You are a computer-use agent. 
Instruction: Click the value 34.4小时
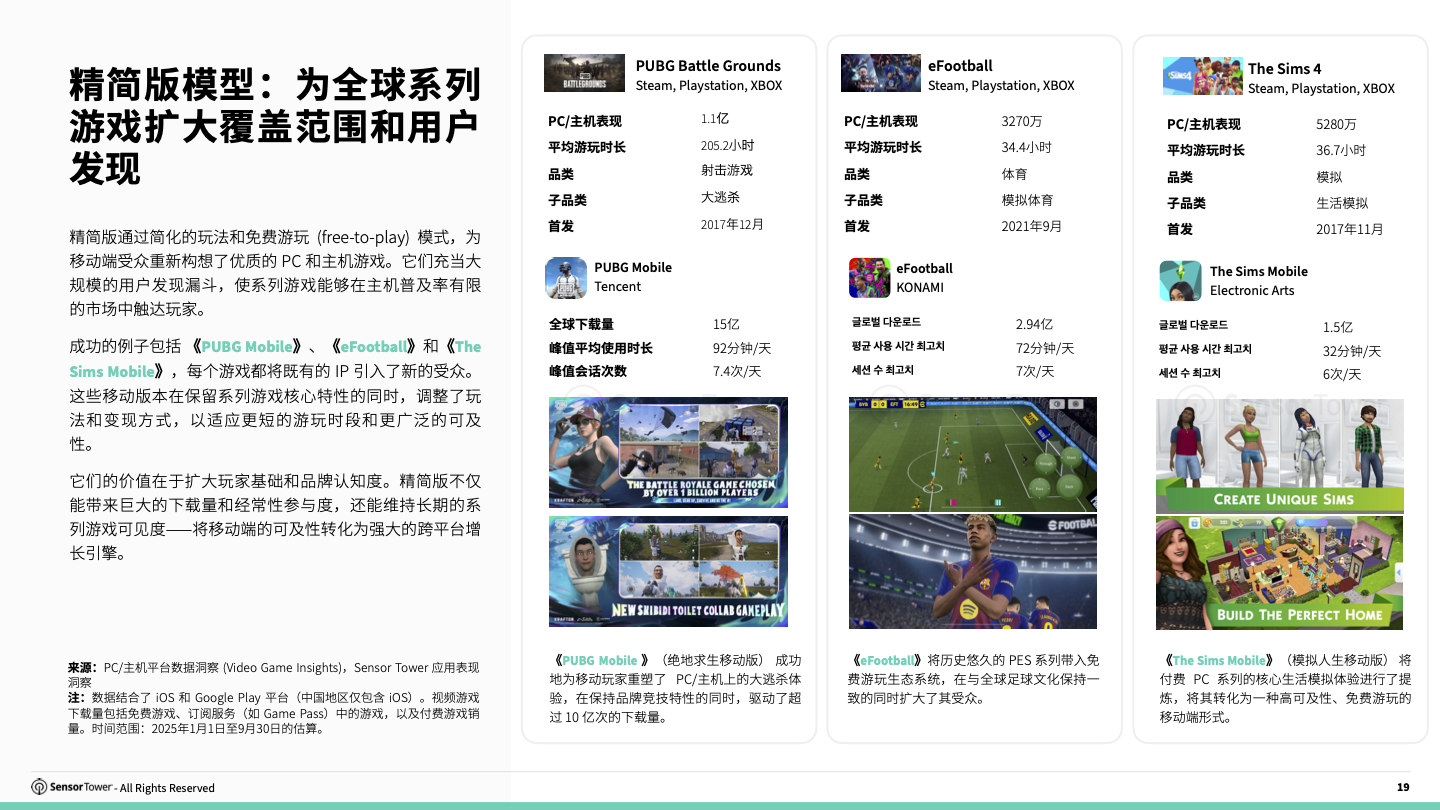[1027, 147]
